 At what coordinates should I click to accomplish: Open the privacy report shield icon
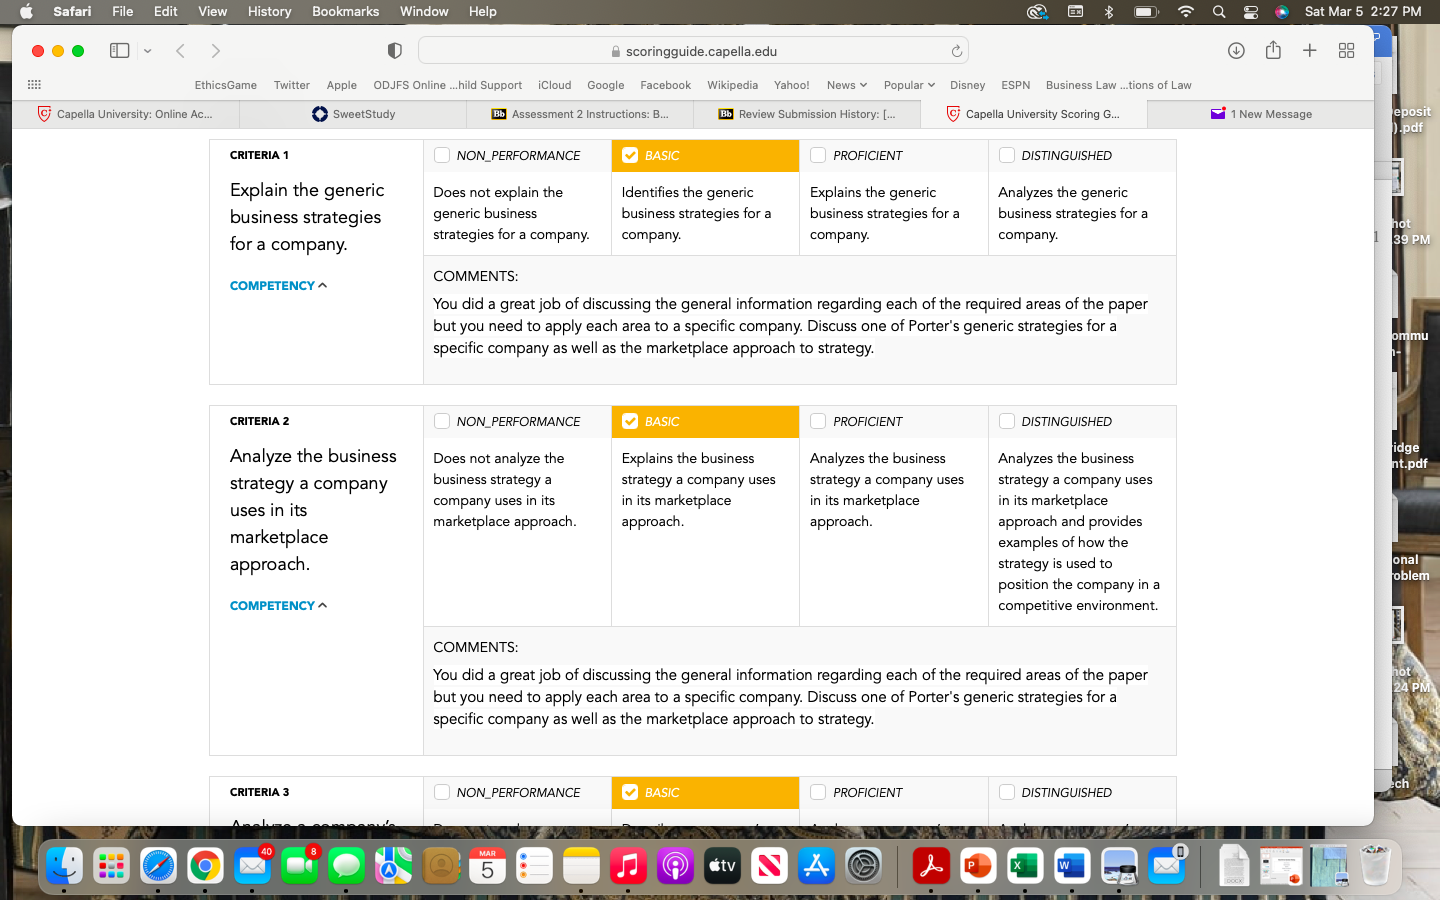coord(395,50)
